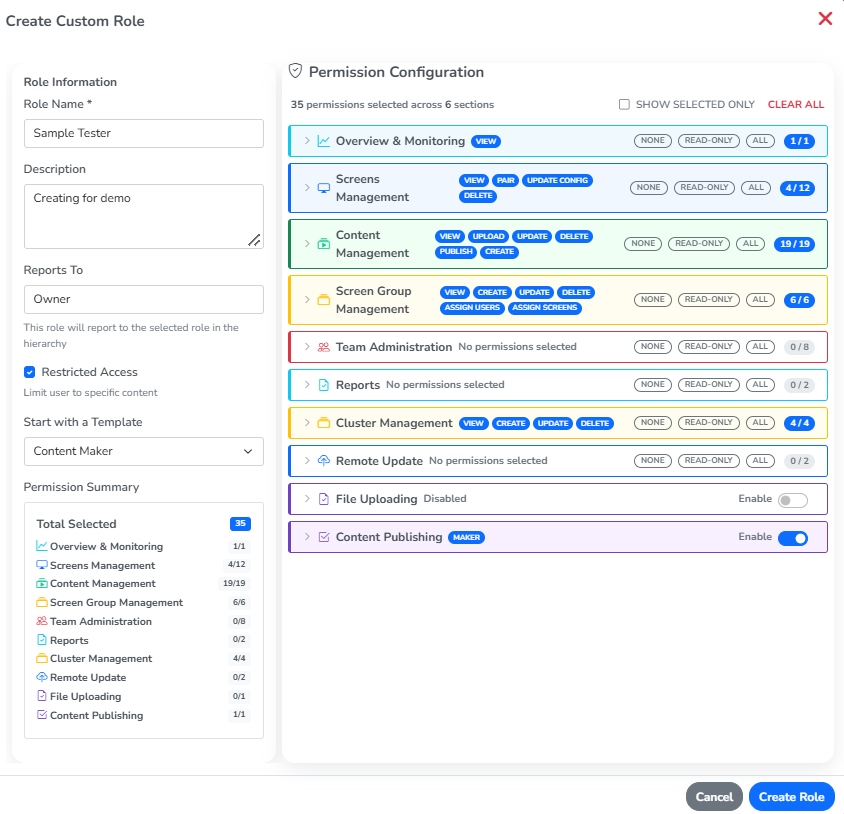Viewport: 844px width, 814px height.
Task: Expand the Screens Management section chevron
Action: (x=307, y=188)
